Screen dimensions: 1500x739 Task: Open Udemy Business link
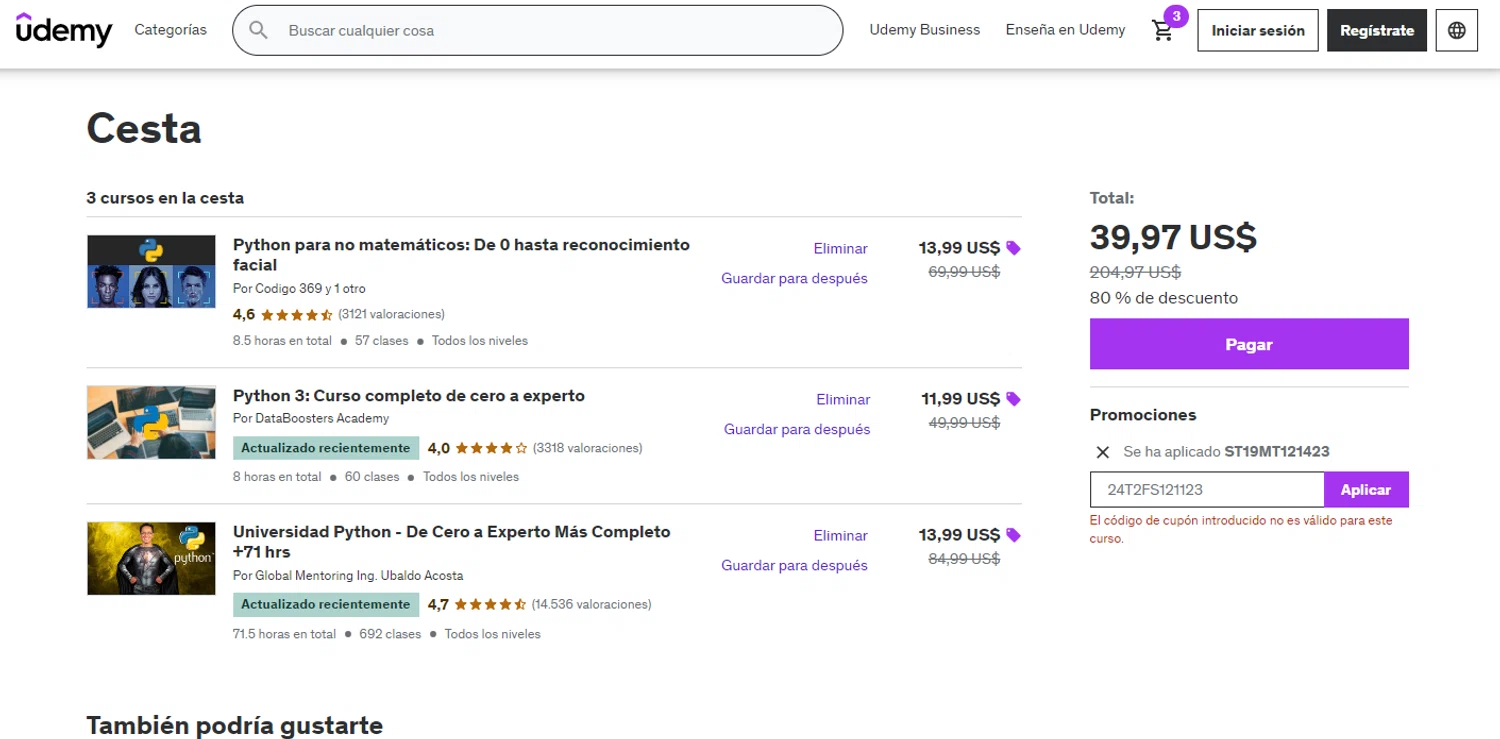click(x=924, y=30)
